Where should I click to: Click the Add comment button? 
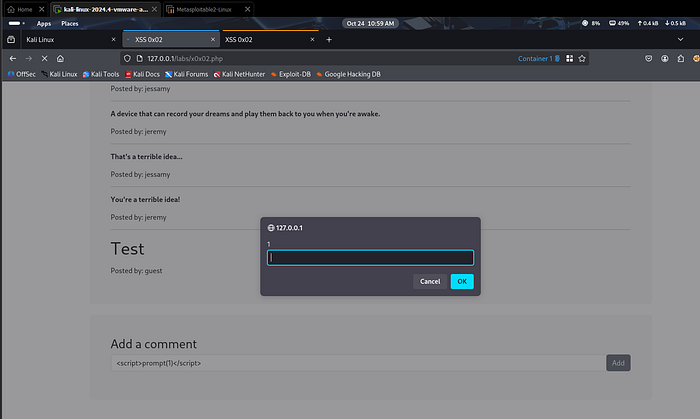pos(618,363)
